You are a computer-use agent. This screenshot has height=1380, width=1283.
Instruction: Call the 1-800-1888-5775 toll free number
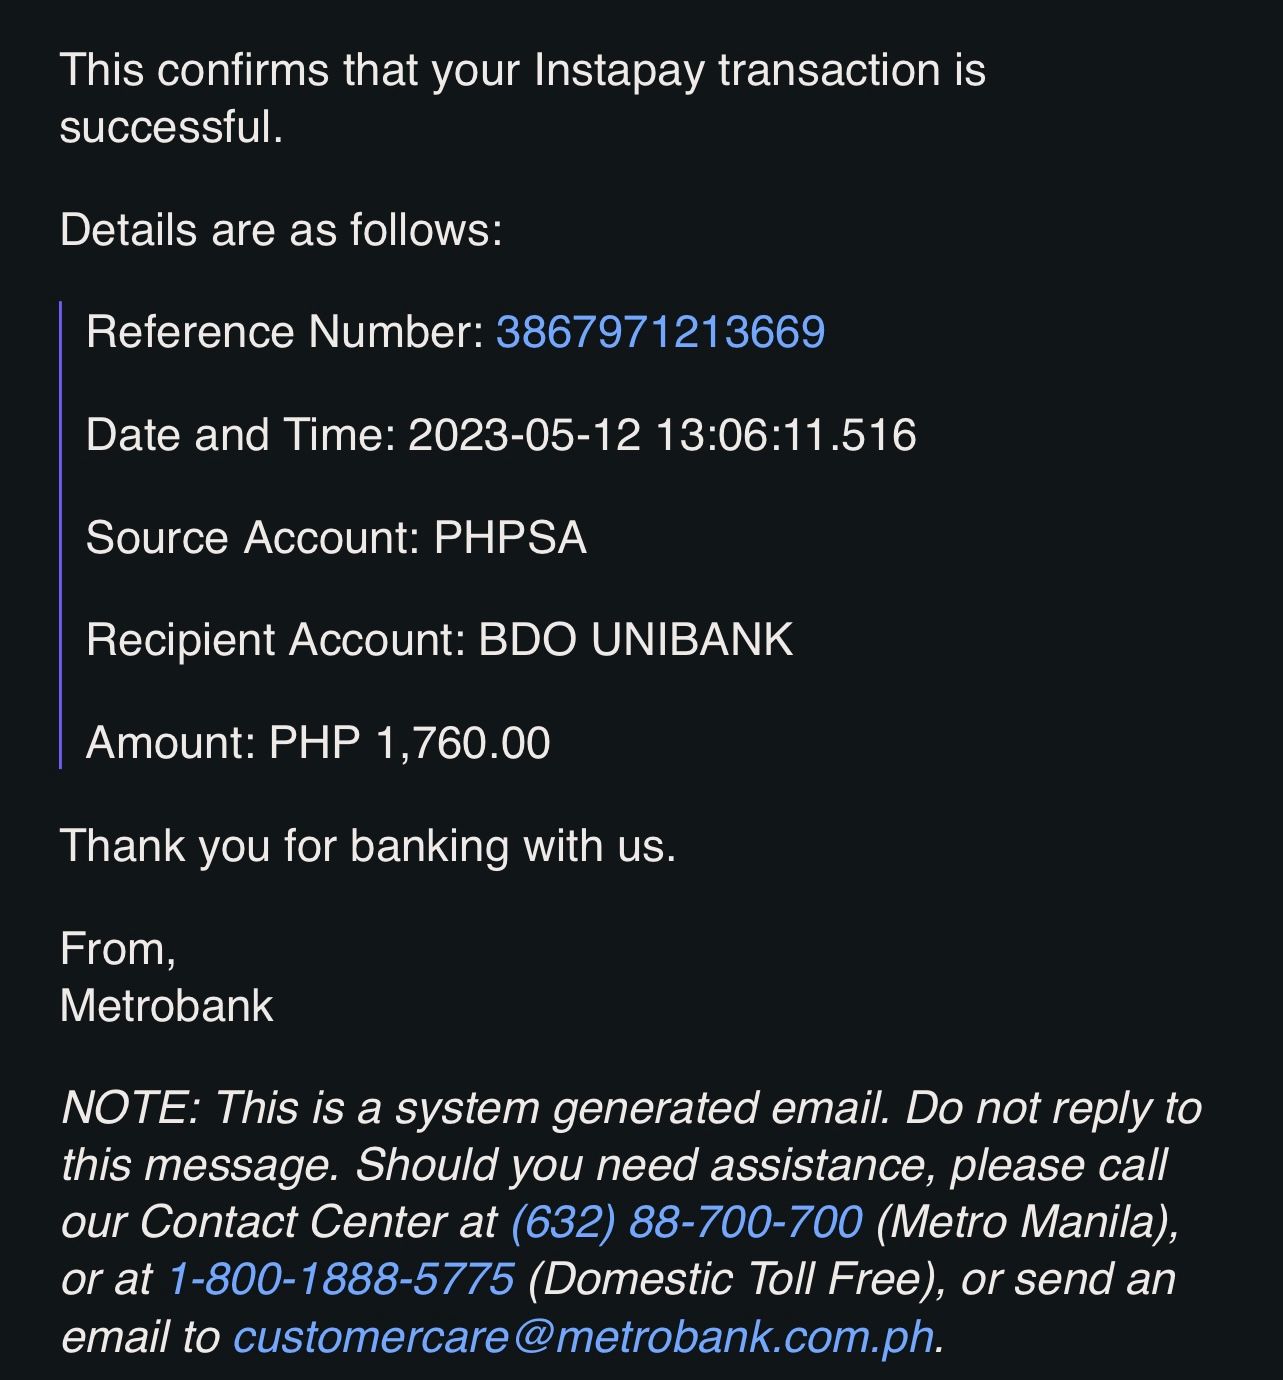click(x=340, y=1279)
